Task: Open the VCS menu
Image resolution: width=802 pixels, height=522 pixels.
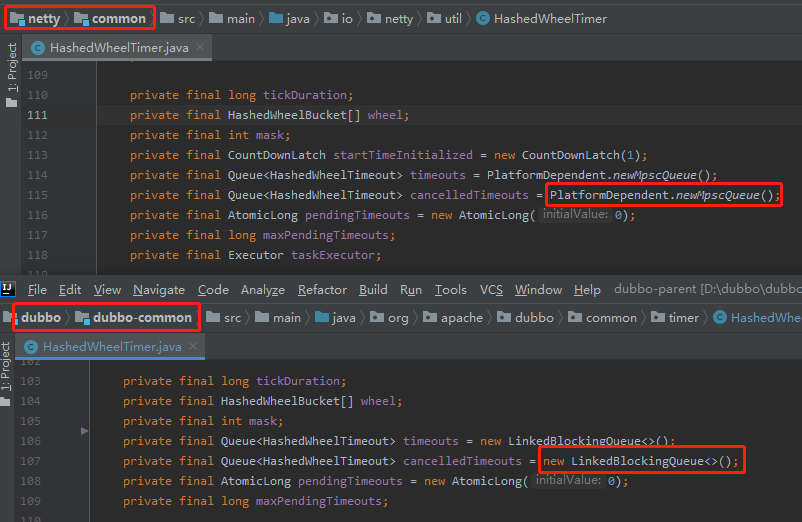Action: pos(491,290)
